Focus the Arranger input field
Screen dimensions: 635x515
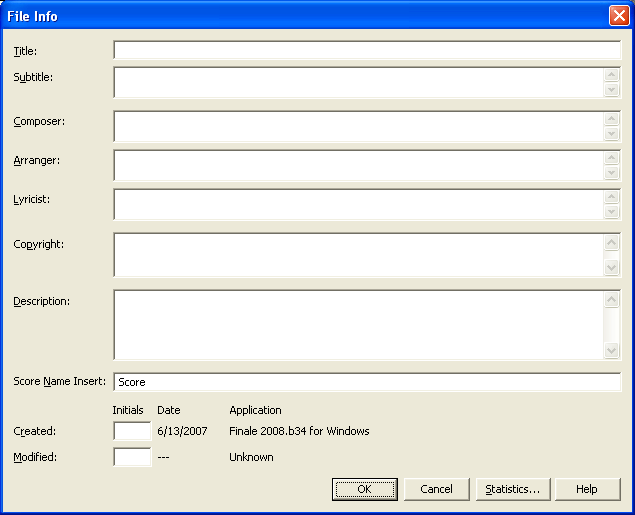click(x=360, y=165)
